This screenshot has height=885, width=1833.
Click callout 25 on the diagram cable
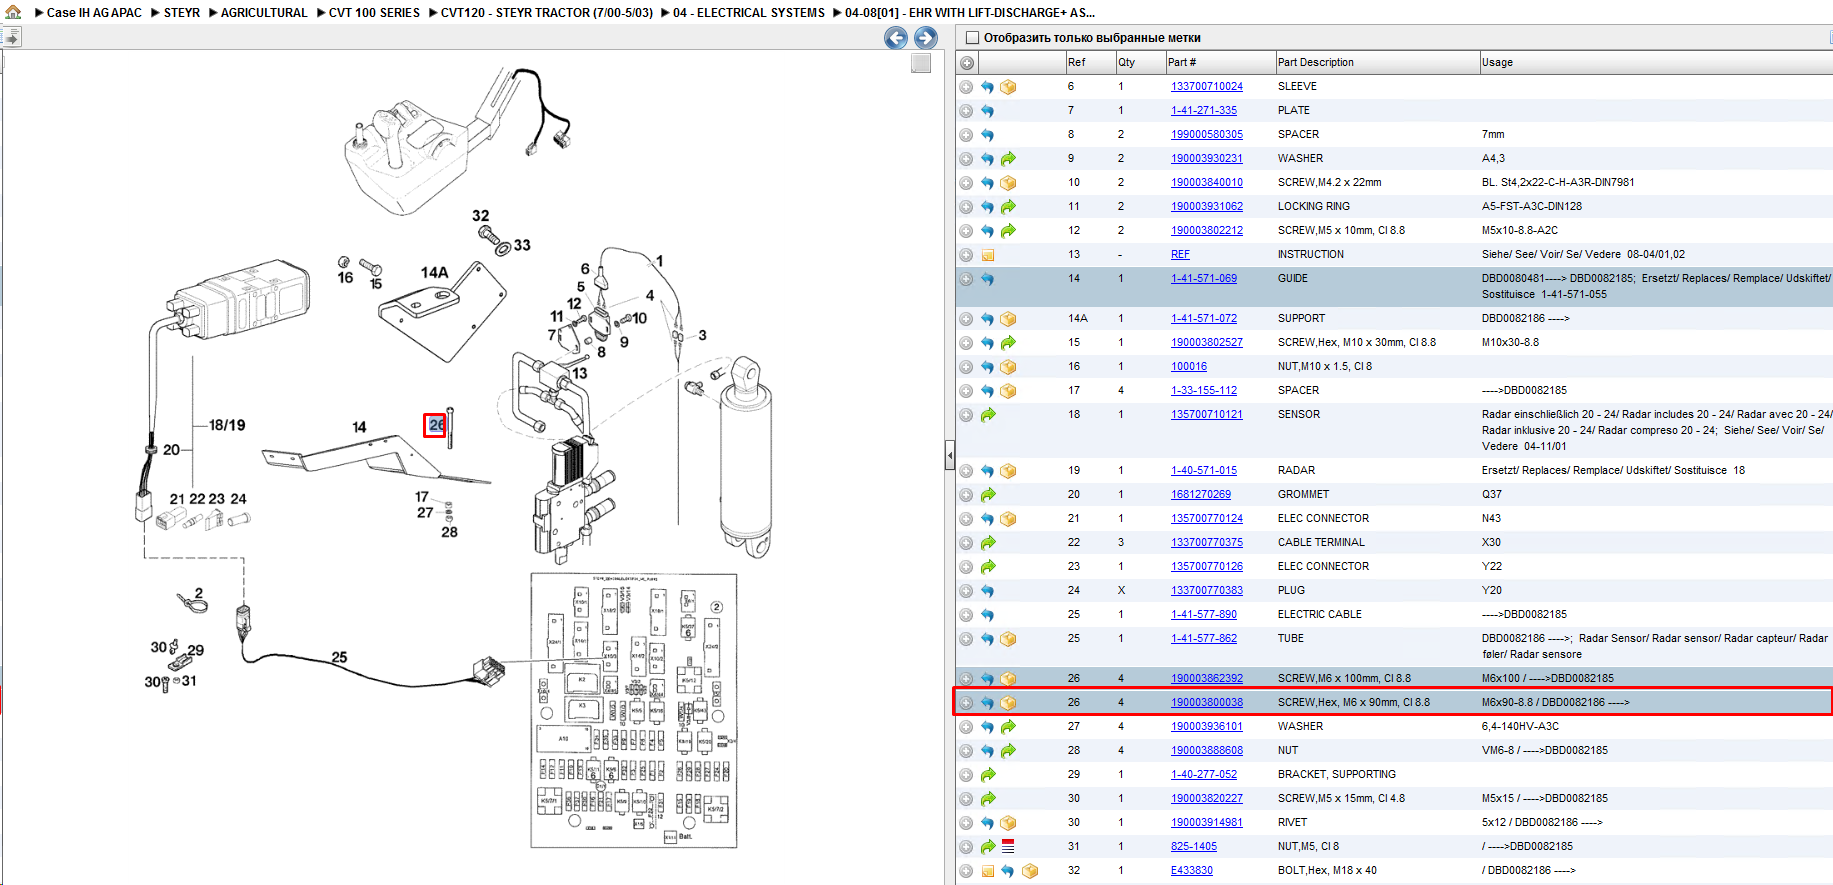click(x=339, y=657)
